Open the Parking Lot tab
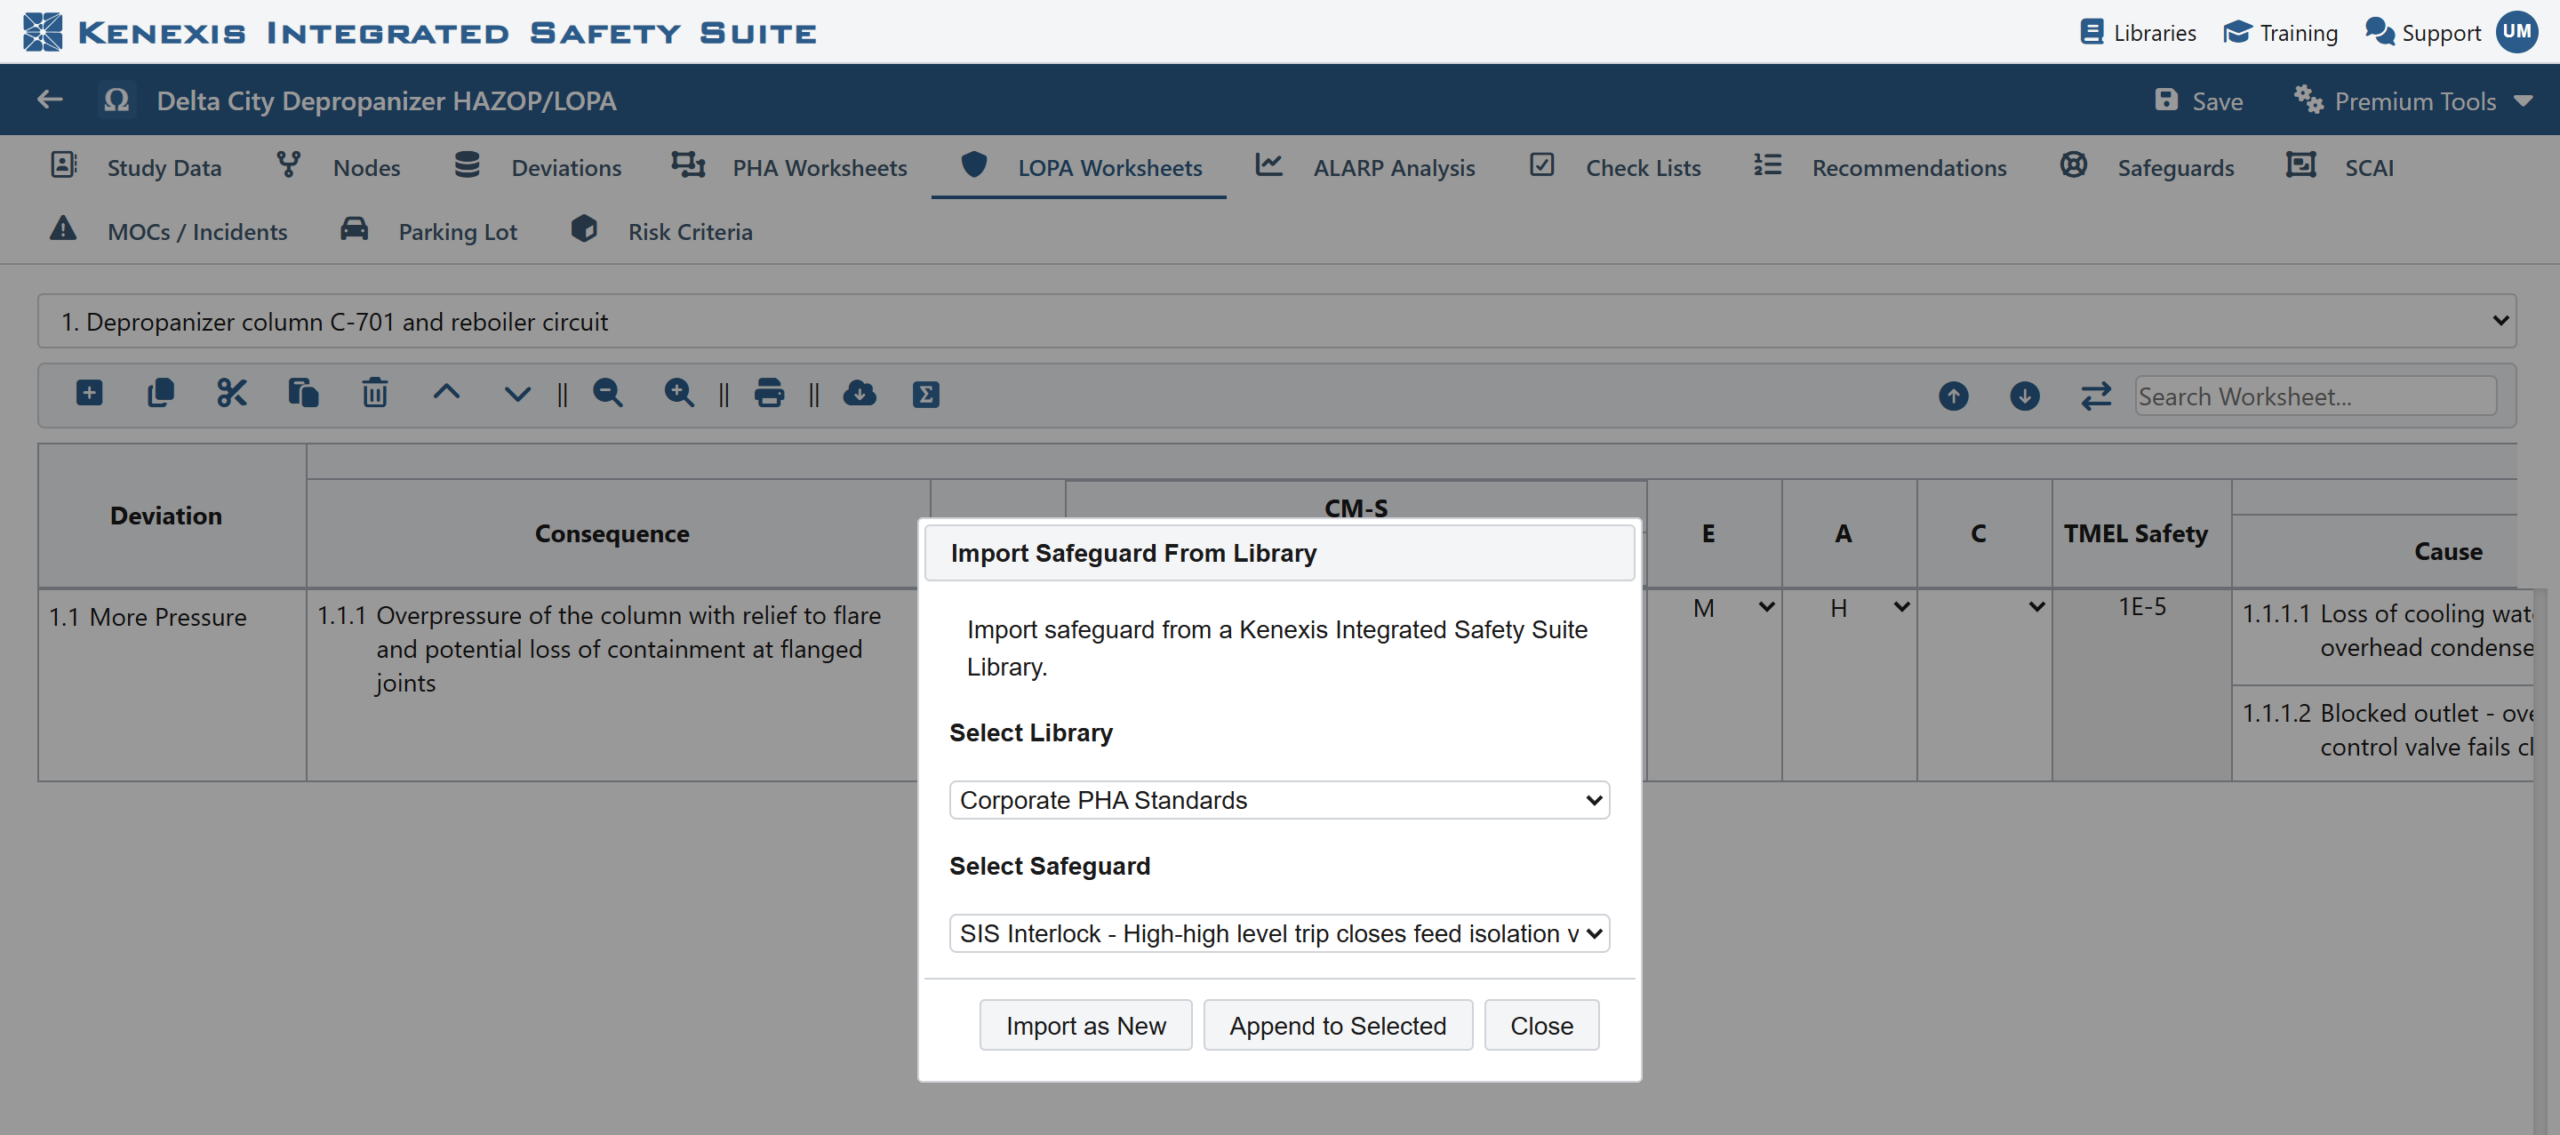 coord(428,231)
